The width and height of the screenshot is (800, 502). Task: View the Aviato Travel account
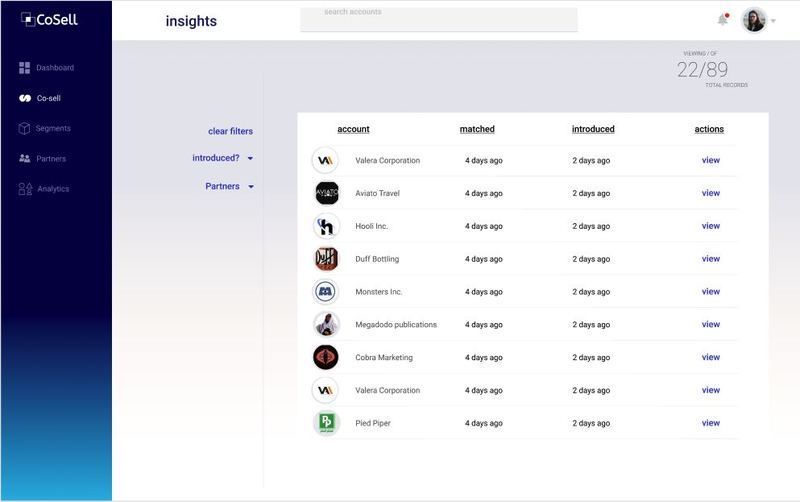(711, 193)
